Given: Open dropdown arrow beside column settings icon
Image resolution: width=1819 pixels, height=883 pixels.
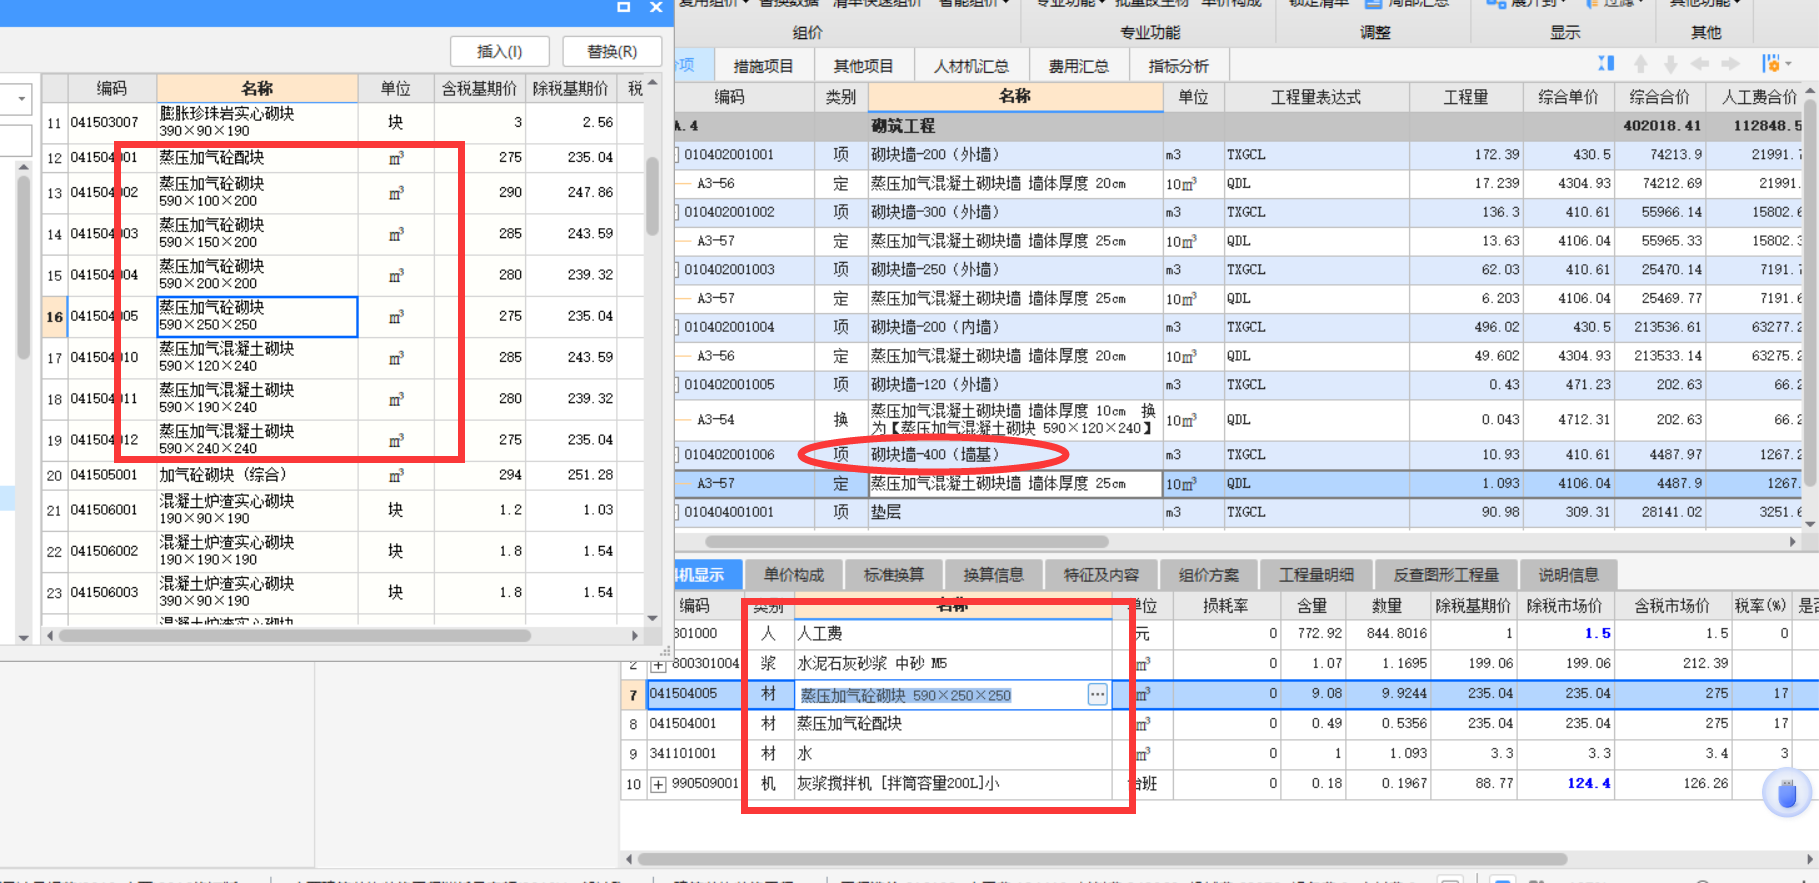Looking at the screenshot, I should 1788,64.
